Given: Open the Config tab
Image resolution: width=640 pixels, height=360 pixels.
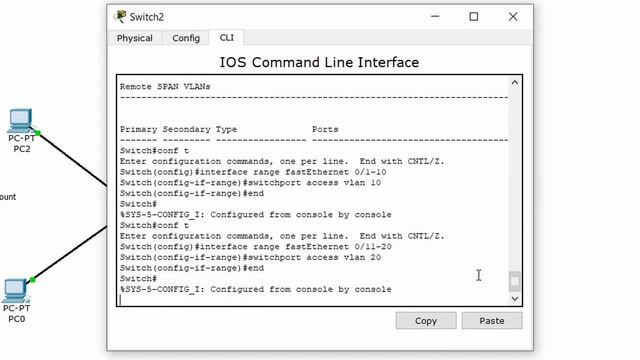Looking at the screenshot, I should point(186,38).
